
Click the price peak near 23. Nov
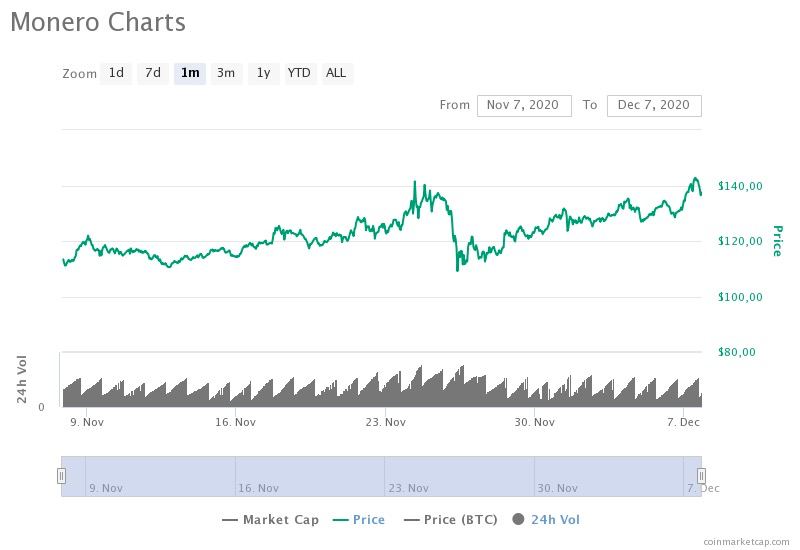[x=414, y=184]
